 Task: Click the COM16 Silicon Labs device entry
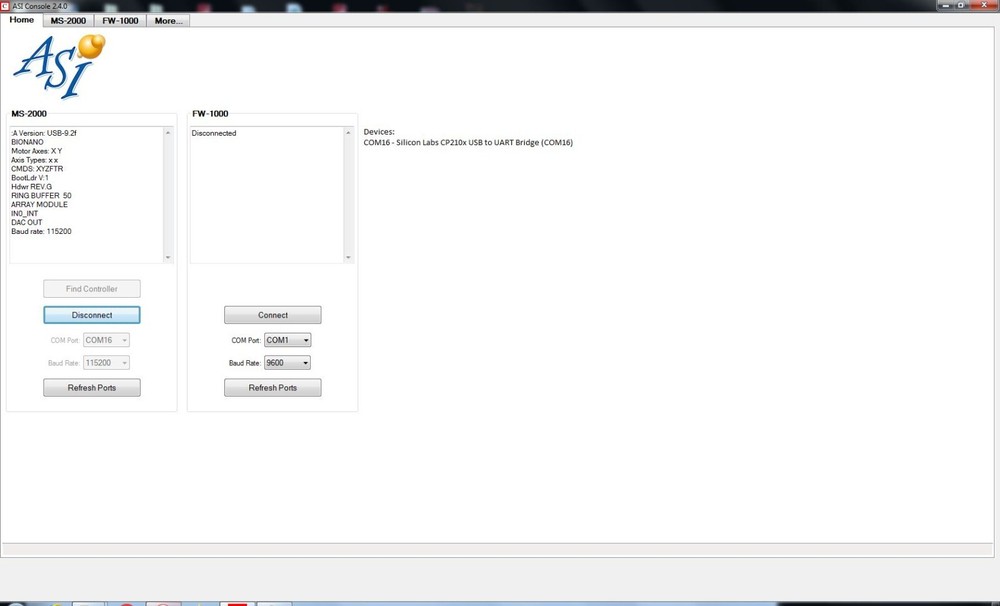point(468,143)
